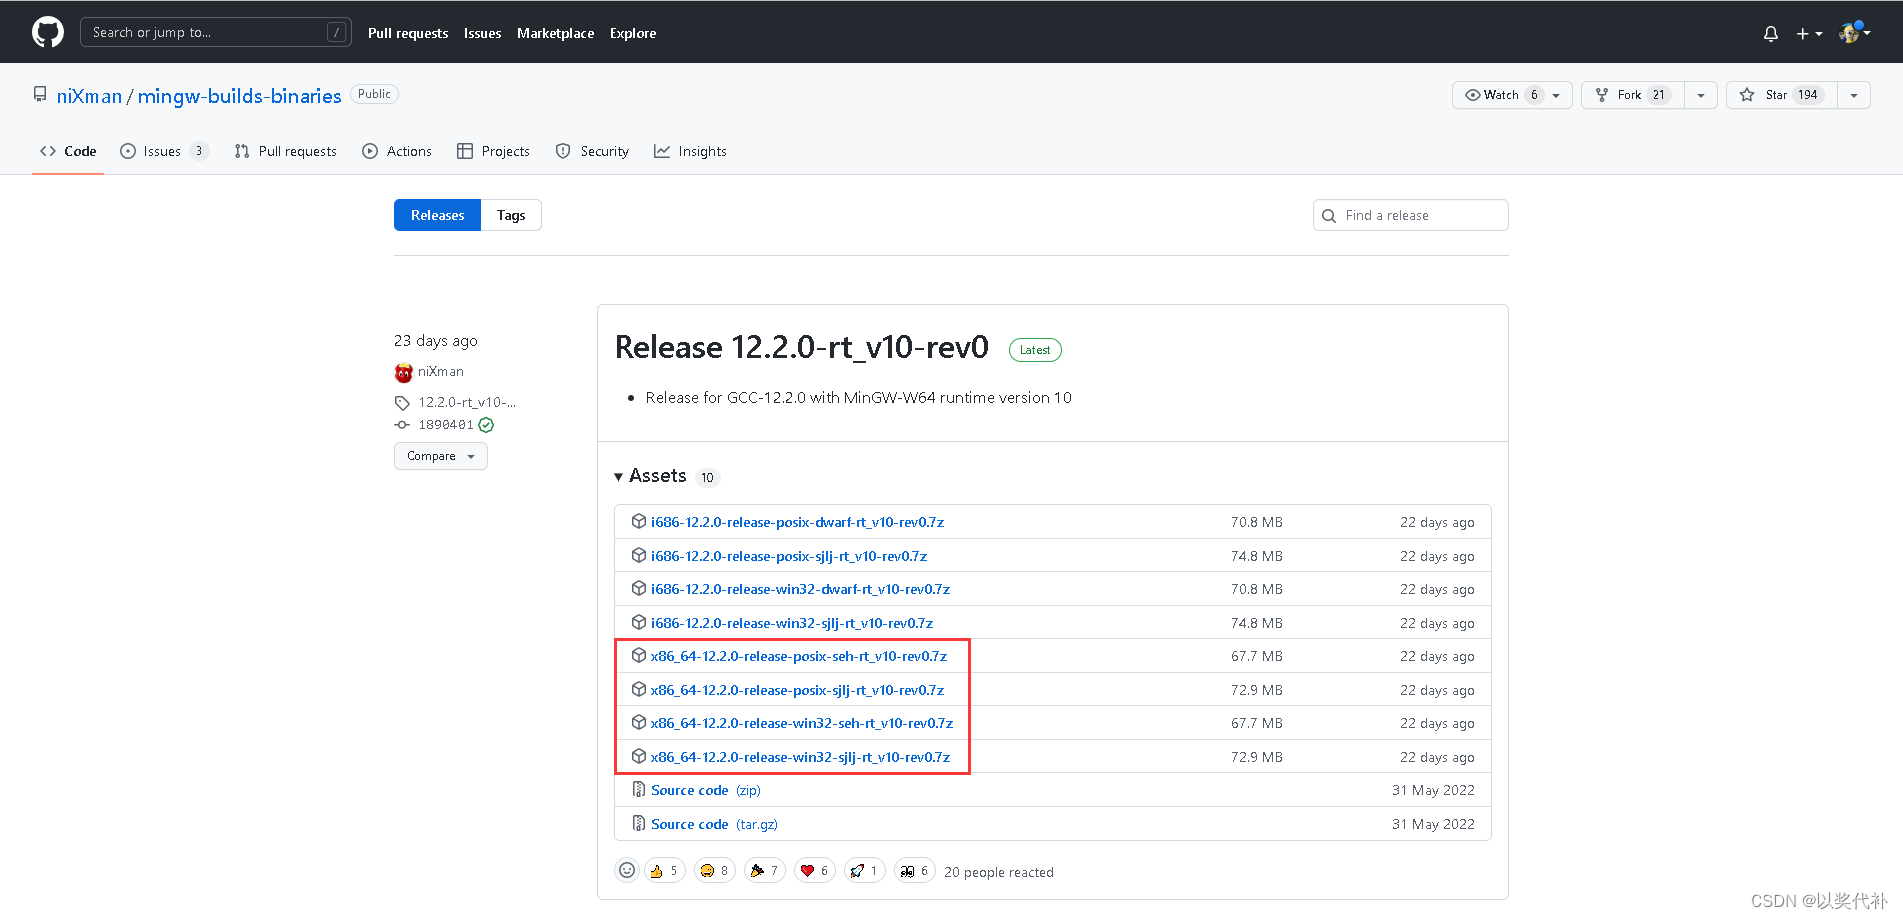This screenshot has height=919, width=1903.
Task: Click package icon of x86_64 posix-seh asset
Action: (639, 655)
